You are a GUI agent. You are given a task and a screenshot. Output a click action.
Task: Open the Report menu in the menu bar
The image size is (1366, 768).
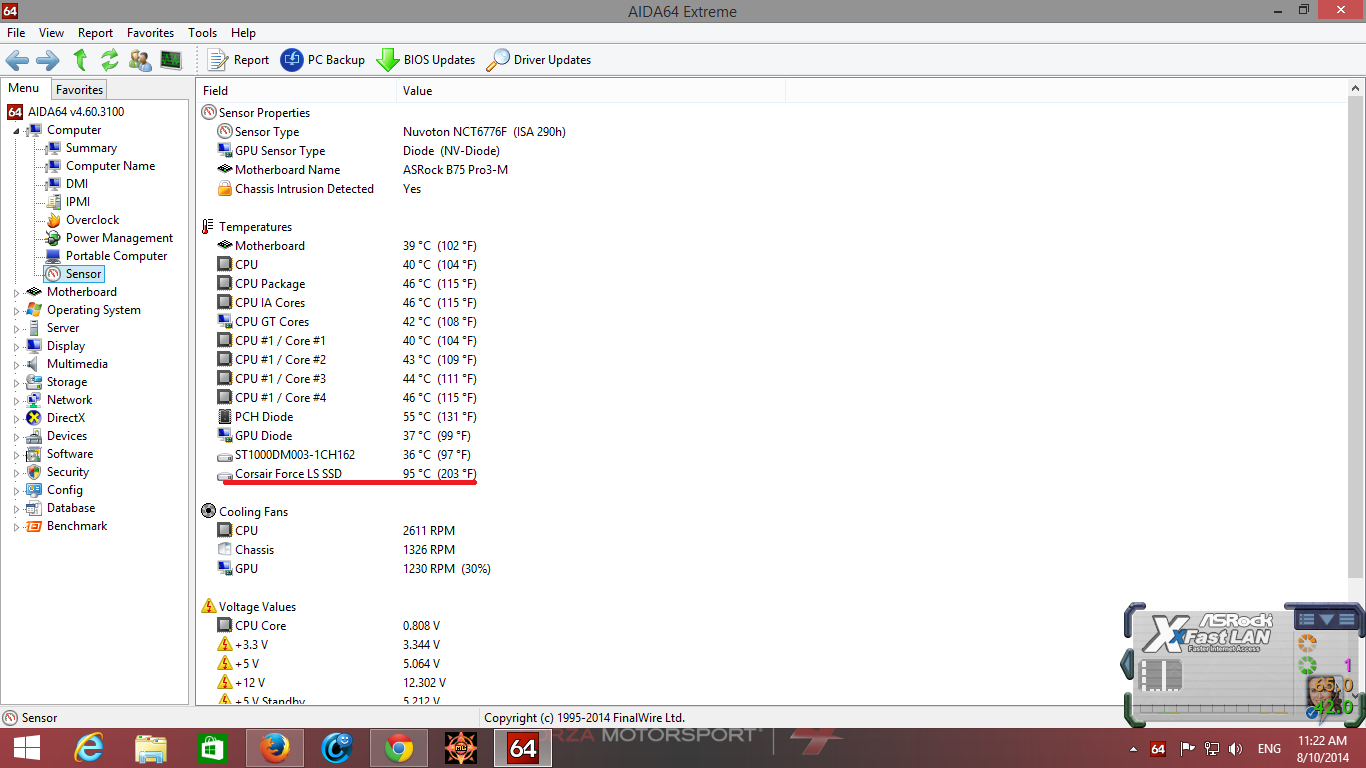click(95, 33)
